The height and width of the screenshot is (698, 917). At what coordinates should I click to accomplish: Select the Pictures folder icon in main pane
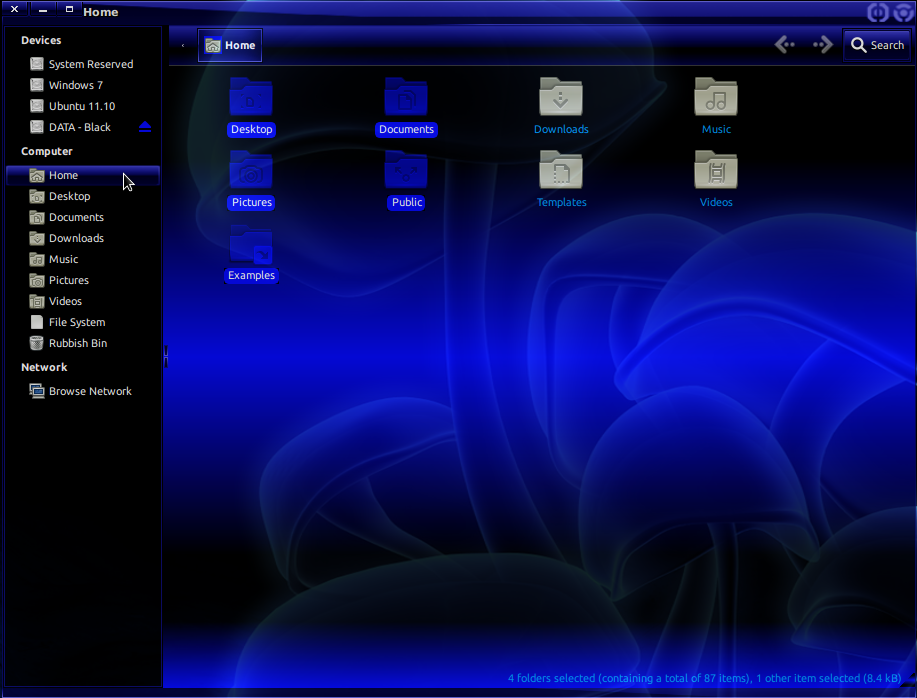[251, 171]
